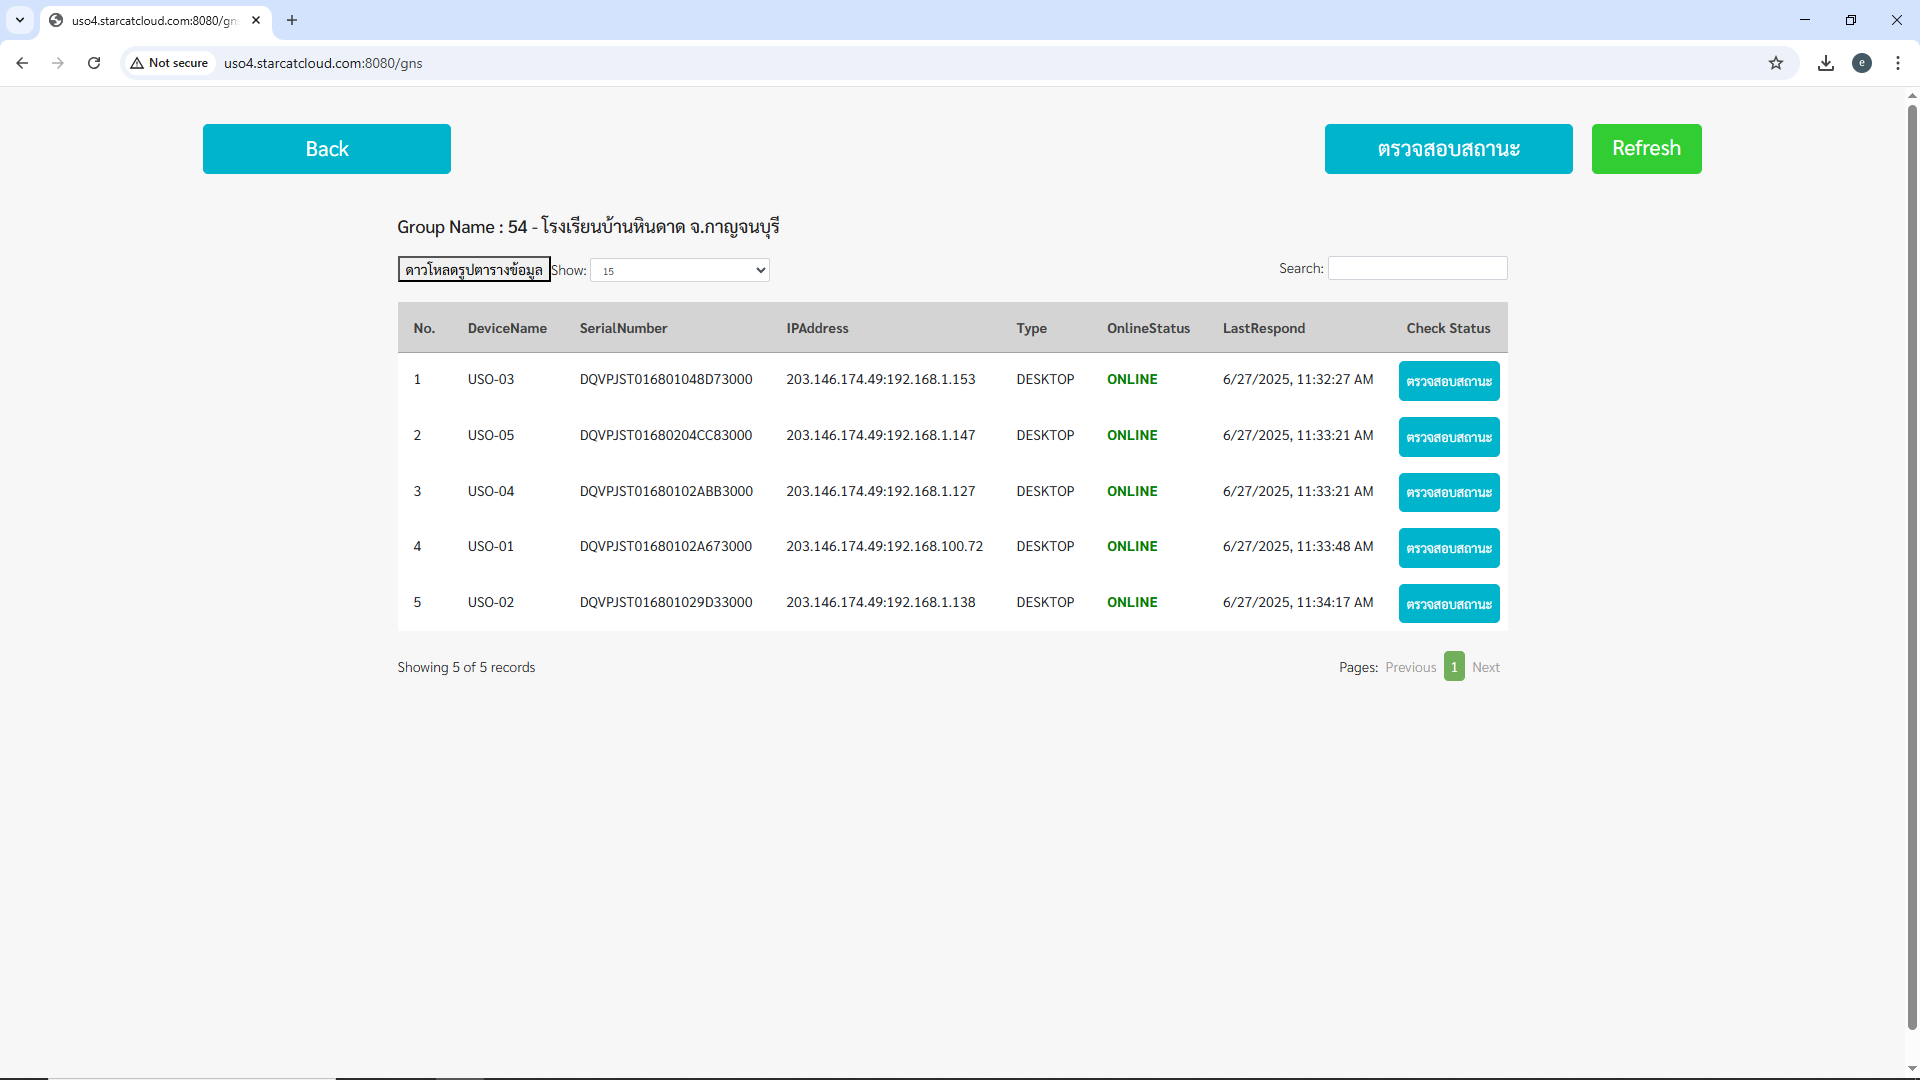
Task: Click ONLINE status of USO-02
Action: pos(1132,602)
